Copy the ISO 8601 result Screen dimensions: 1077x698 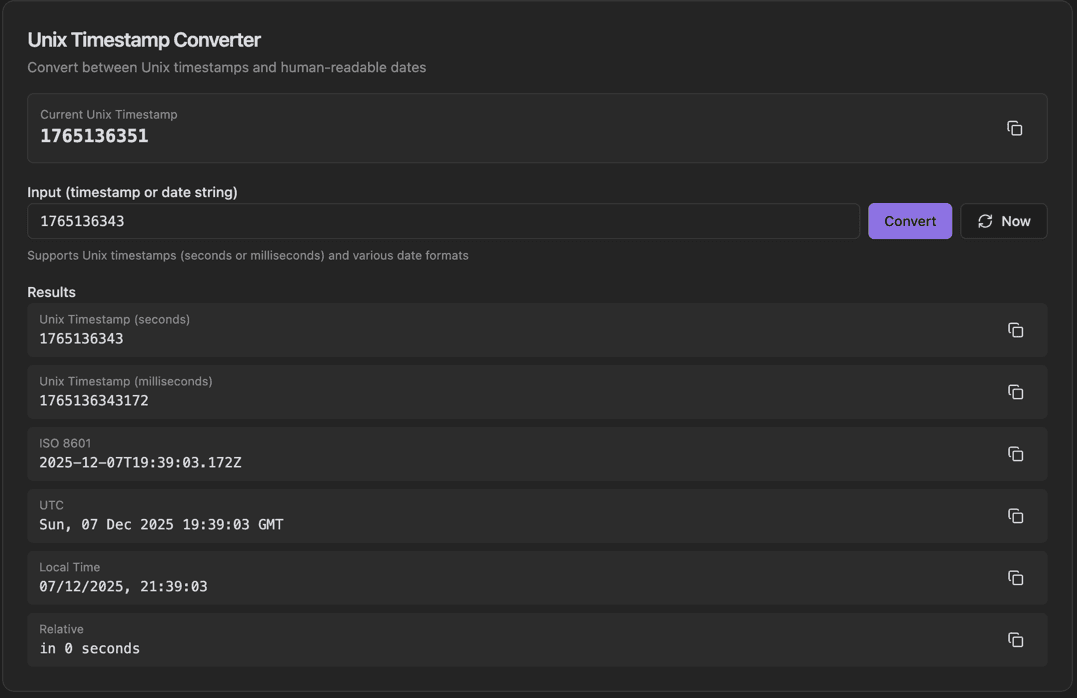(1015, 454)
